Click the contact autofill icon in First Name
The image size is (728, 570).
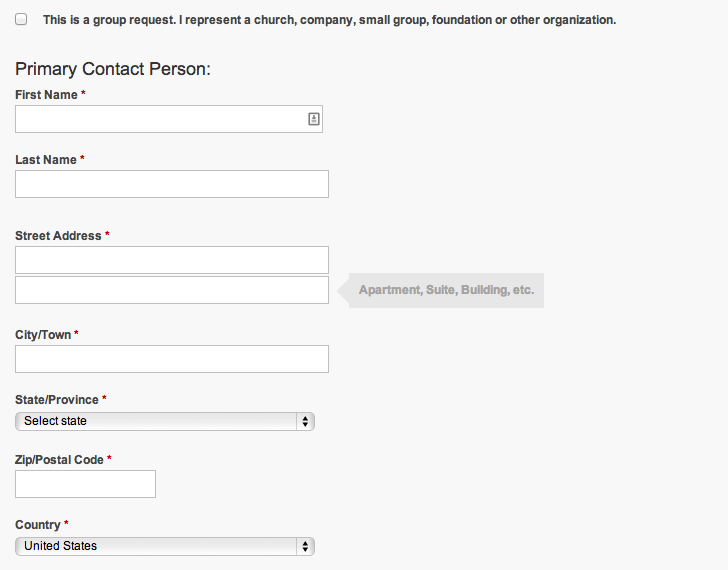(314, 119)
